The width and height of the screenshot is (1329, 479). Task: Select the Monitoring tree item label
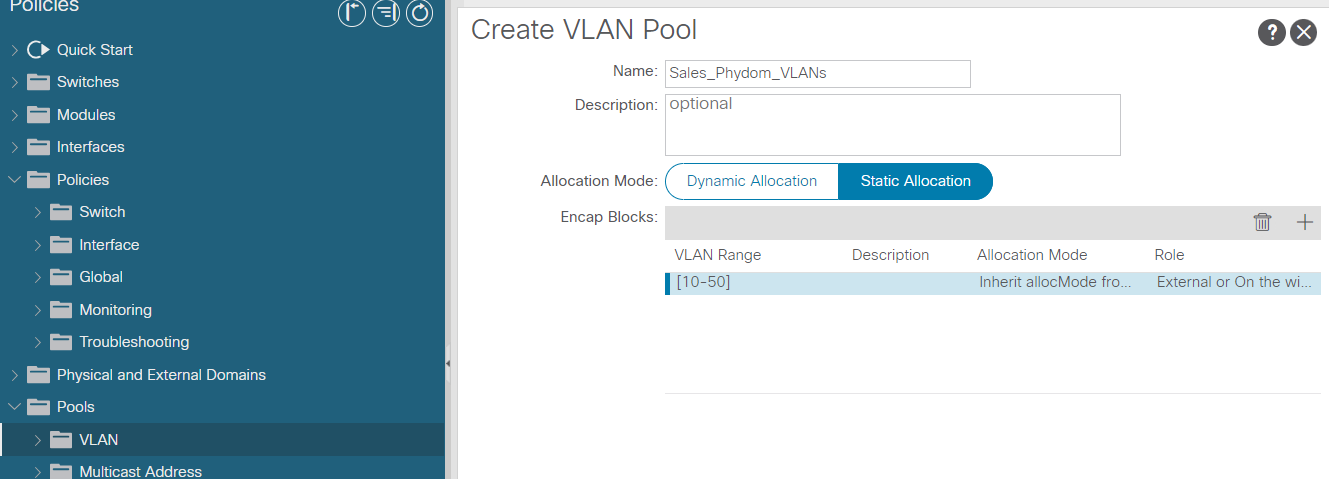pos(116,310)
